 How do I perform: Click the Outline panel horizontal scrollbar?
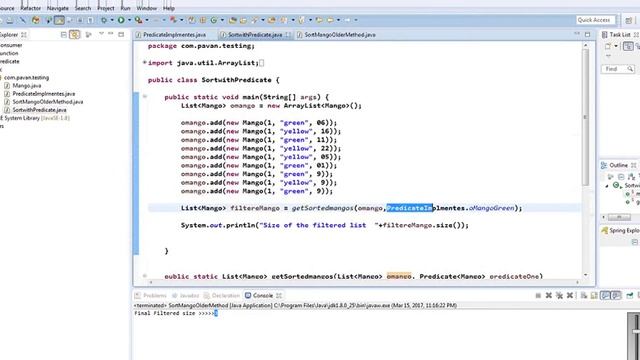tap(620, 218)
